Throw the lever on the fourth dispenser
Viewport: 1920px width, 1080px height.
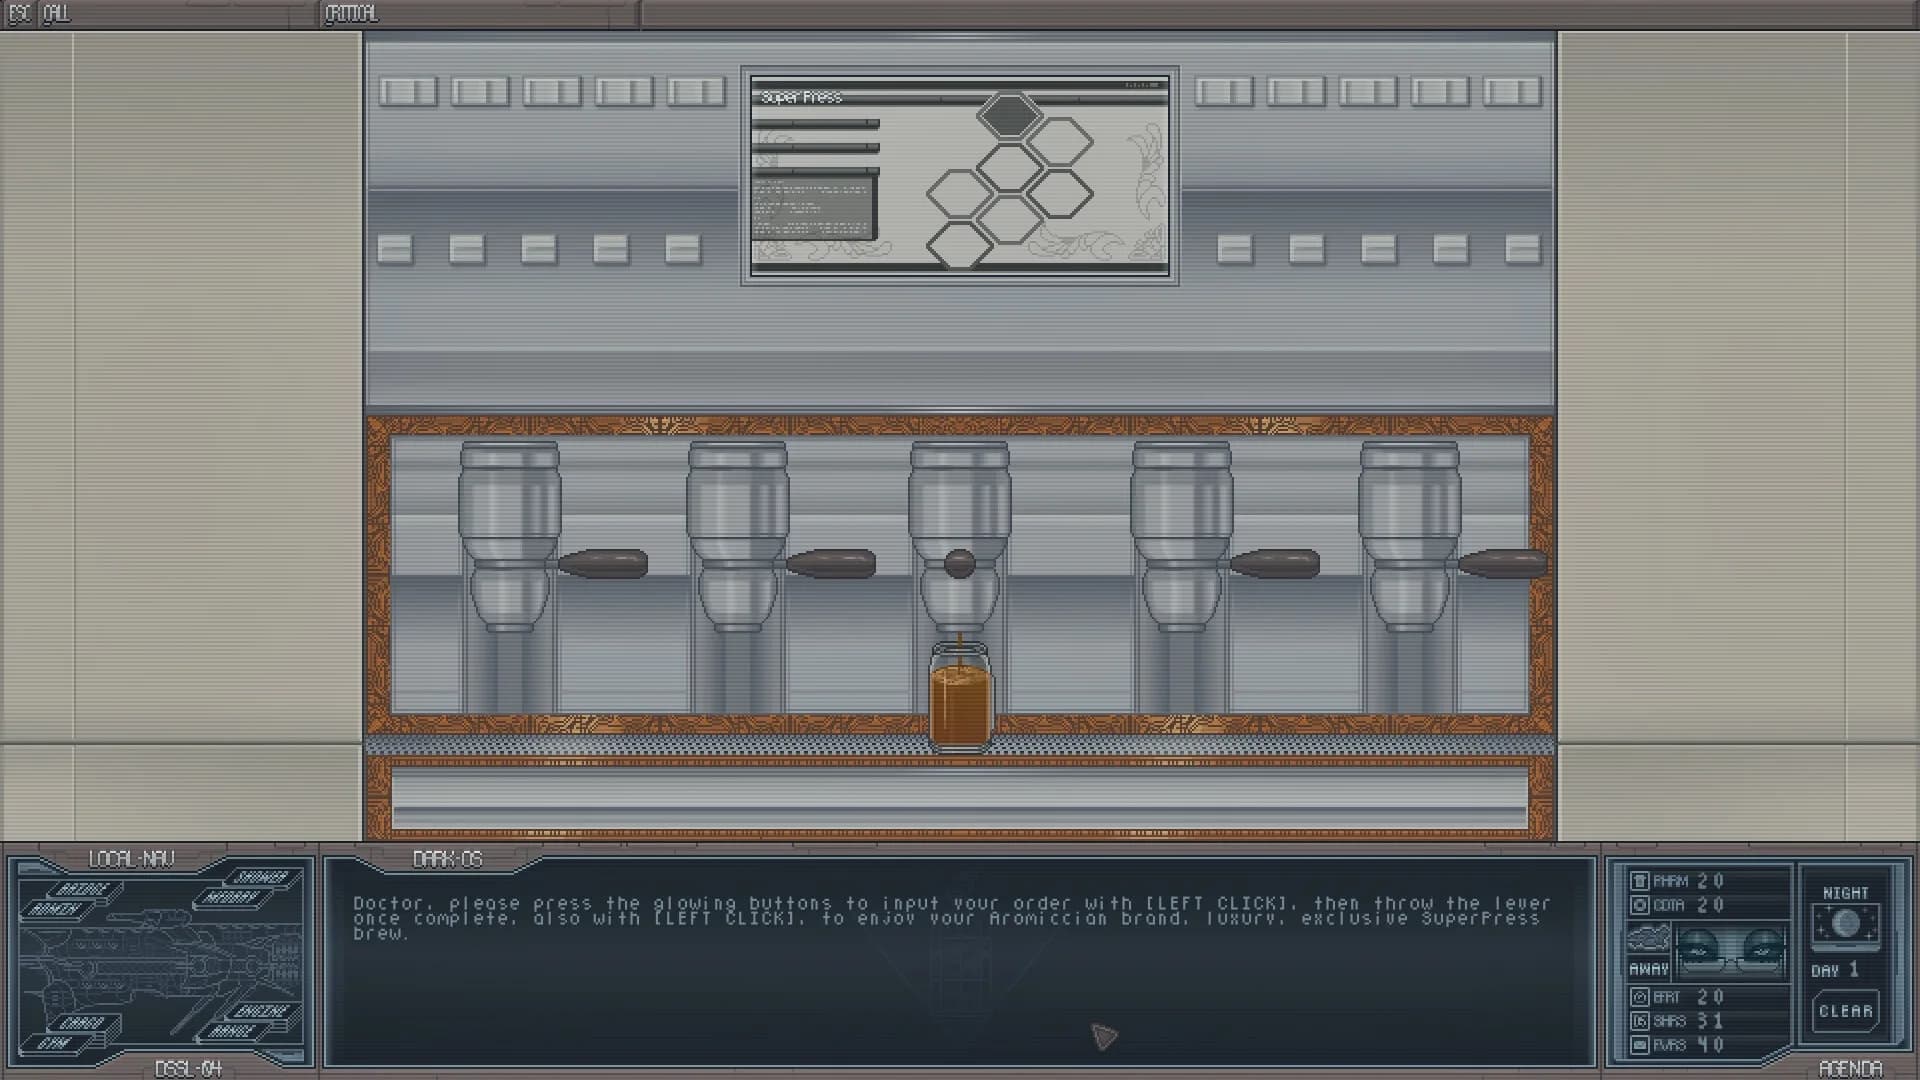pyautogui.click(x=1274, y=564)
